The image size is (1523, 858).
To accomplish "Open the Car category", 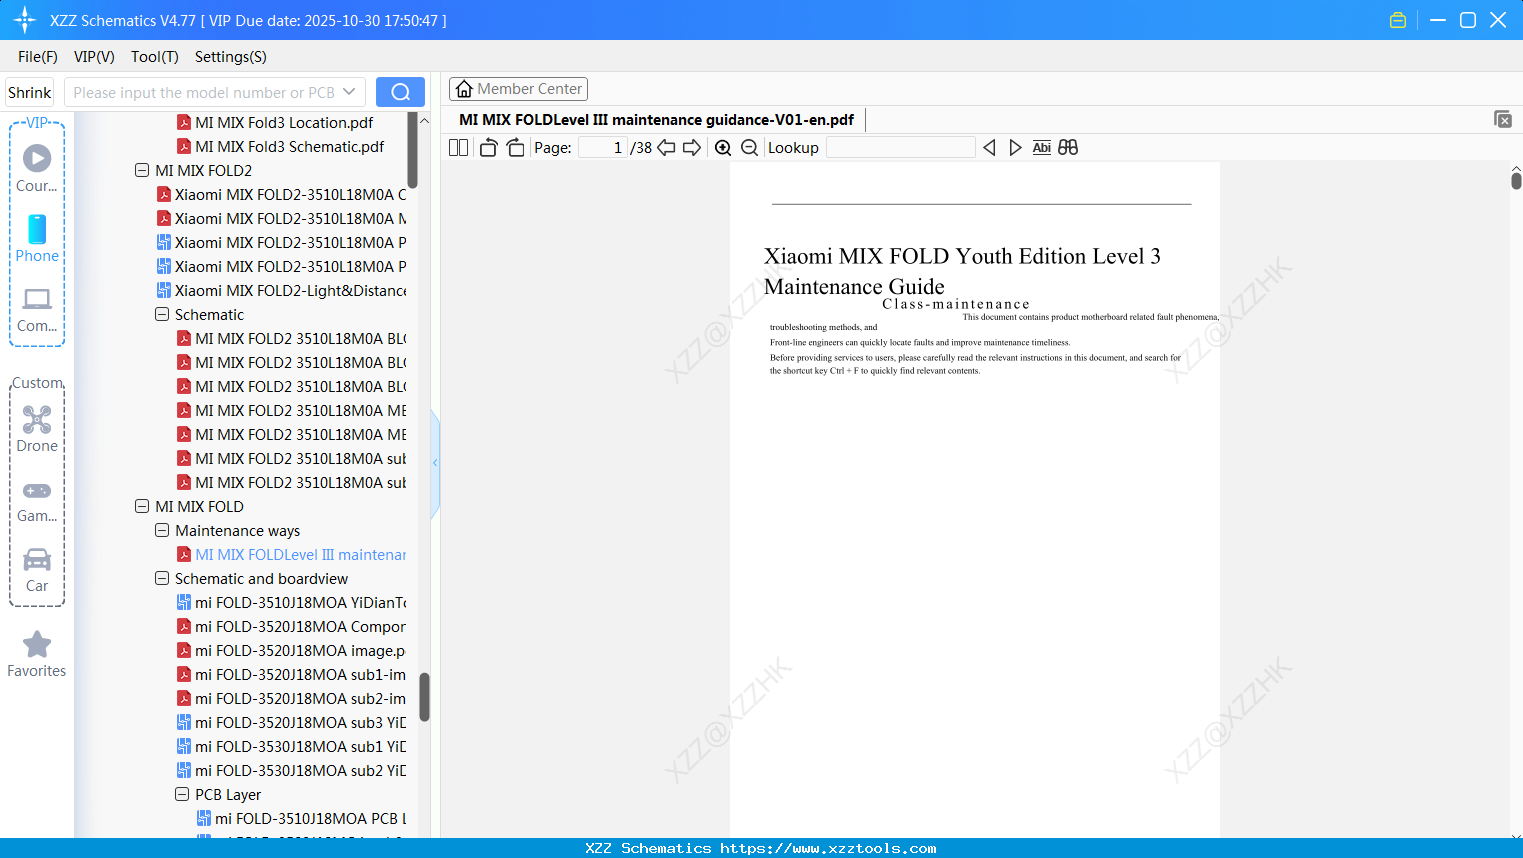I will tap(37, 570).
